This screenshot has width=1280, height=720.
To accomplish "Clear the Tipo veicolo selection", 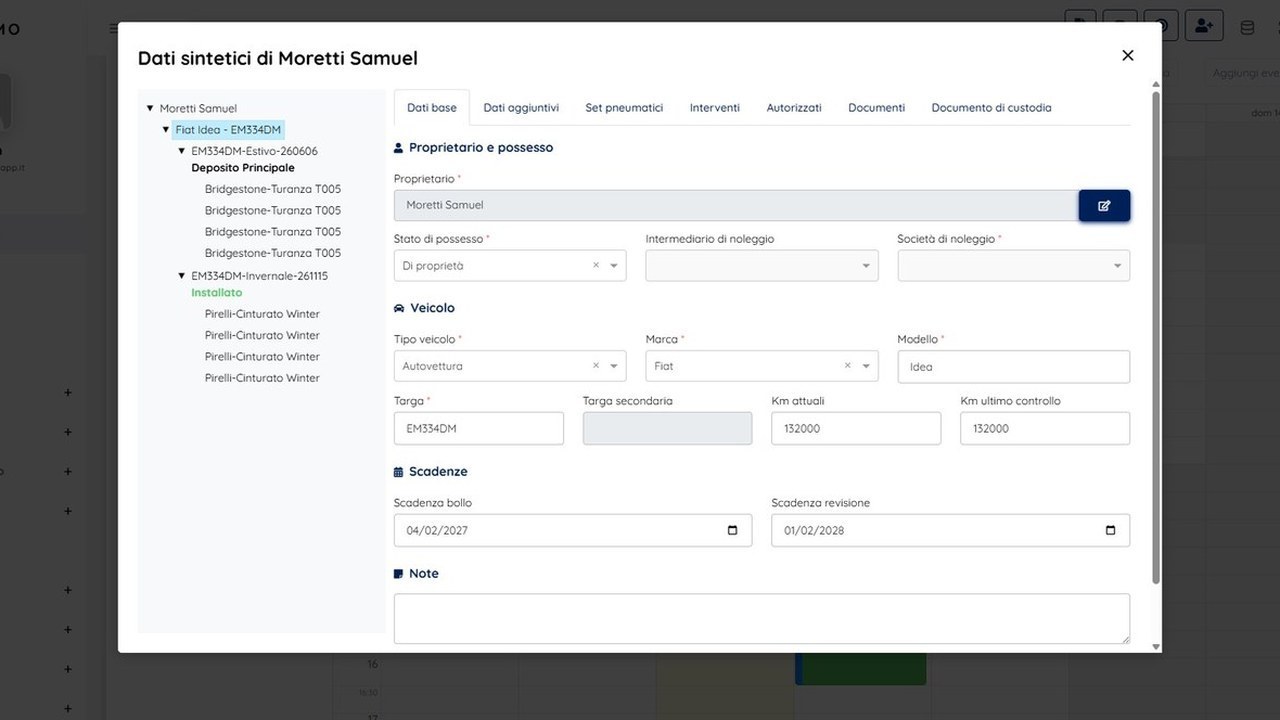I will click(596, 366).
